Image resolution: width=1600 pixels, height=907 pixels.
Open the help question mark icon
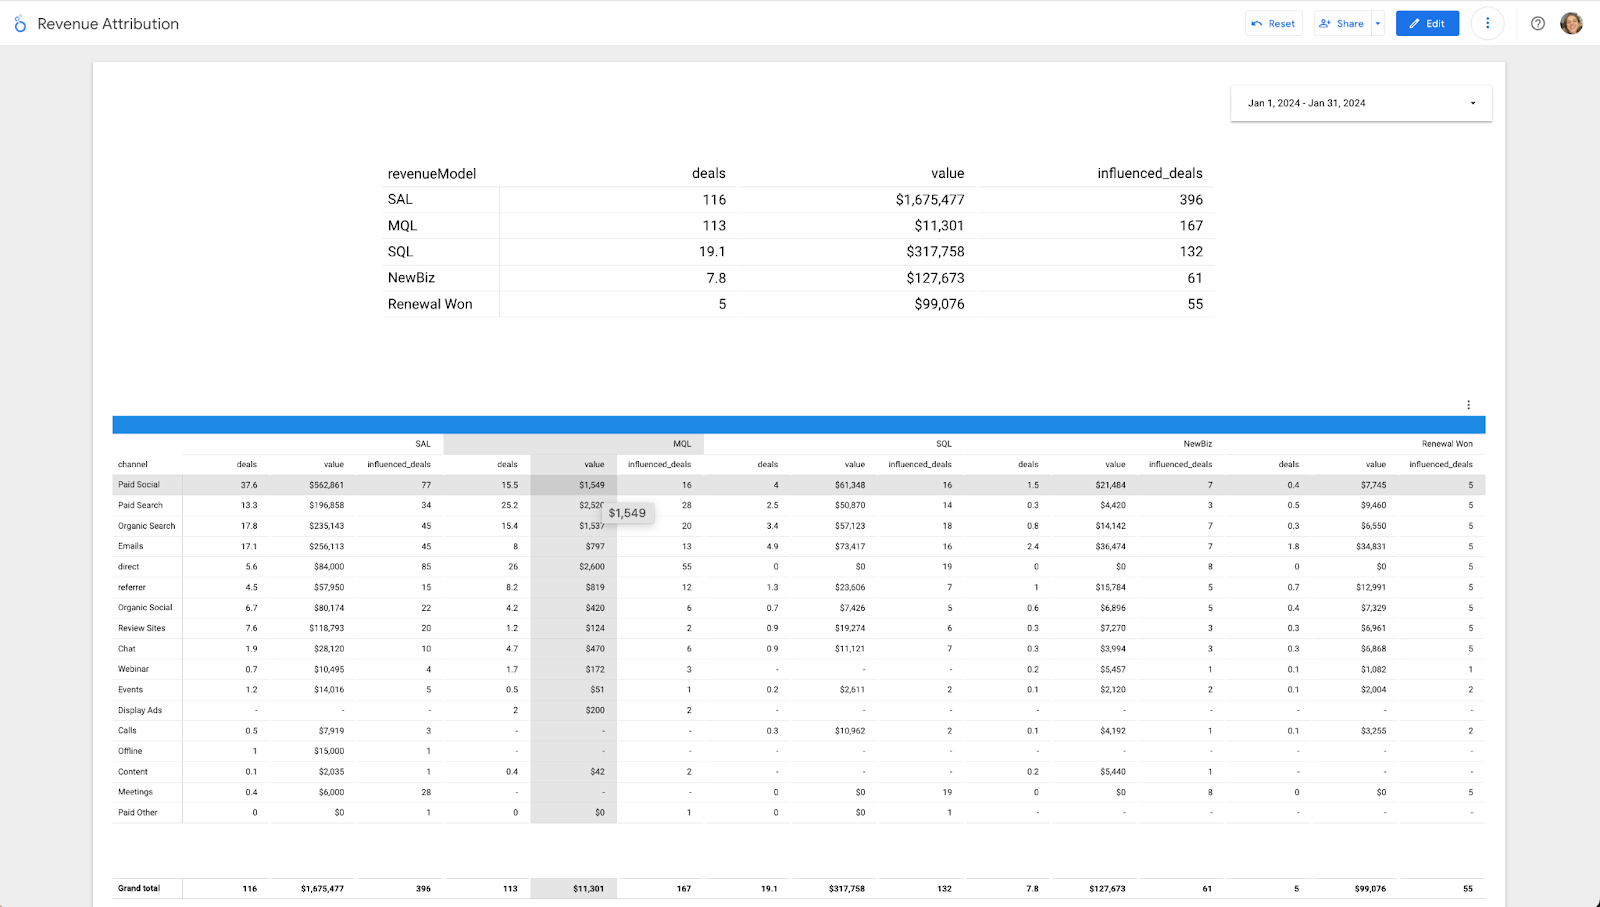coord(1538,23)
